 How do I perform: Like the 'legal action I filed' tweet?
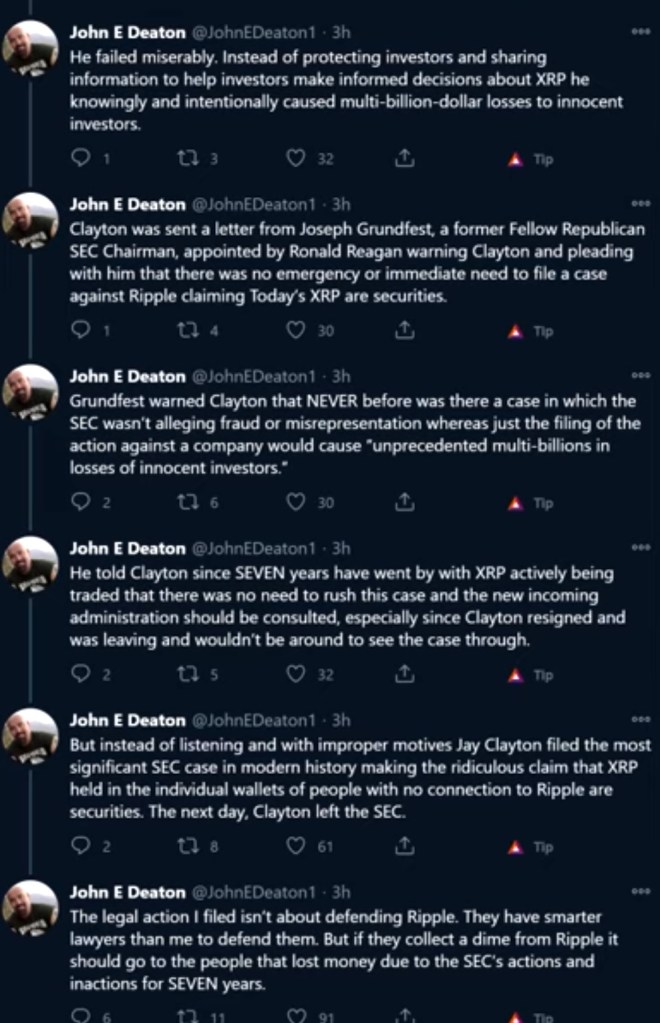tap(296, 1014)
